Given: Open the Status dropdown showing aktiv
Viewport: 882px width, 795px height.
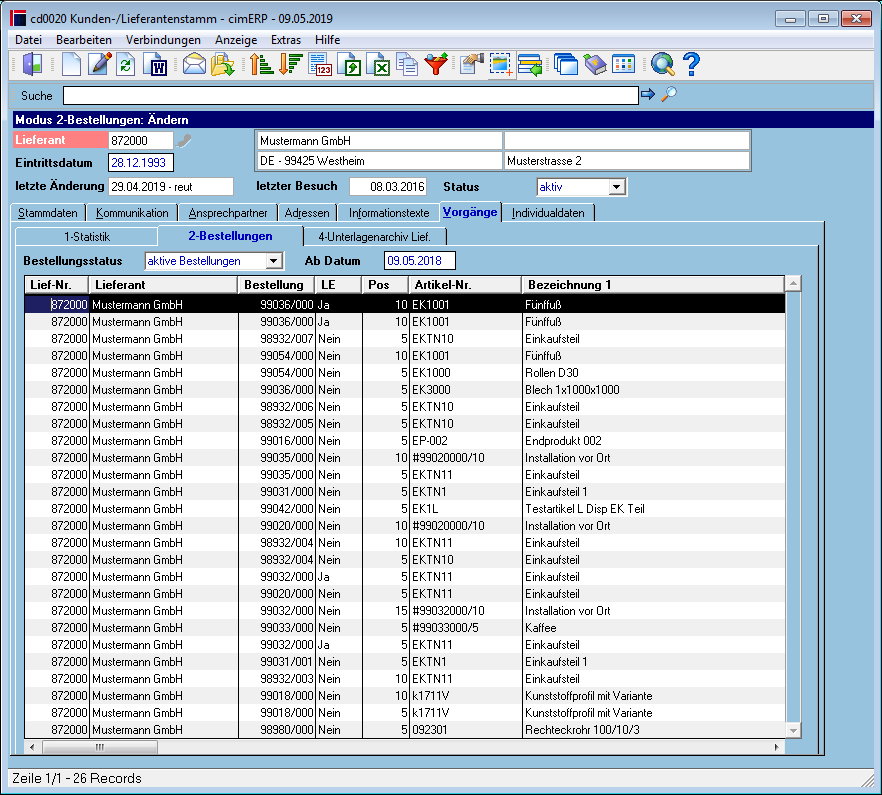Looking at the screenshot, I should click(616, 187).
